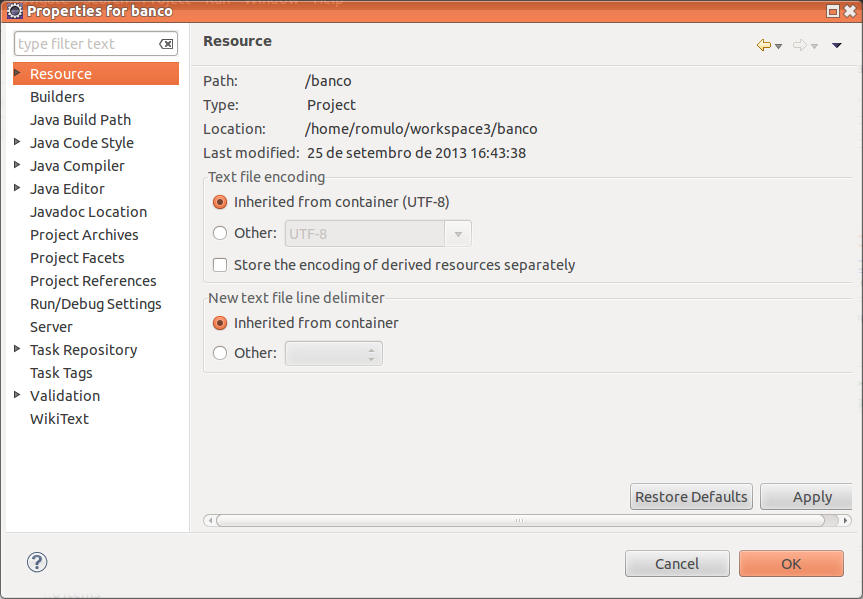863x599 pixels.
Task: Click the back navigation arrow icon
Action: tap(764, 45)
